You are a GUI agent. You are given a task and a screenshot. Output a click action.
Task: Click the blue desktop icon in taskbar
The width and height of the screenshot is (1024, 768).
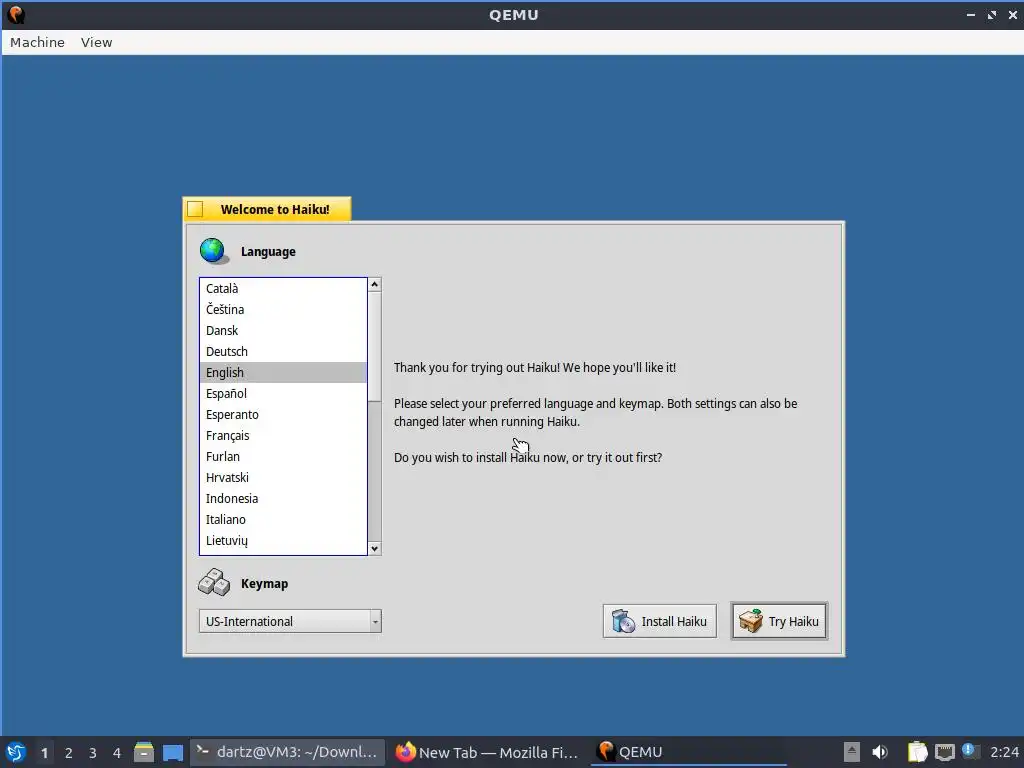[x=173, y=753]
